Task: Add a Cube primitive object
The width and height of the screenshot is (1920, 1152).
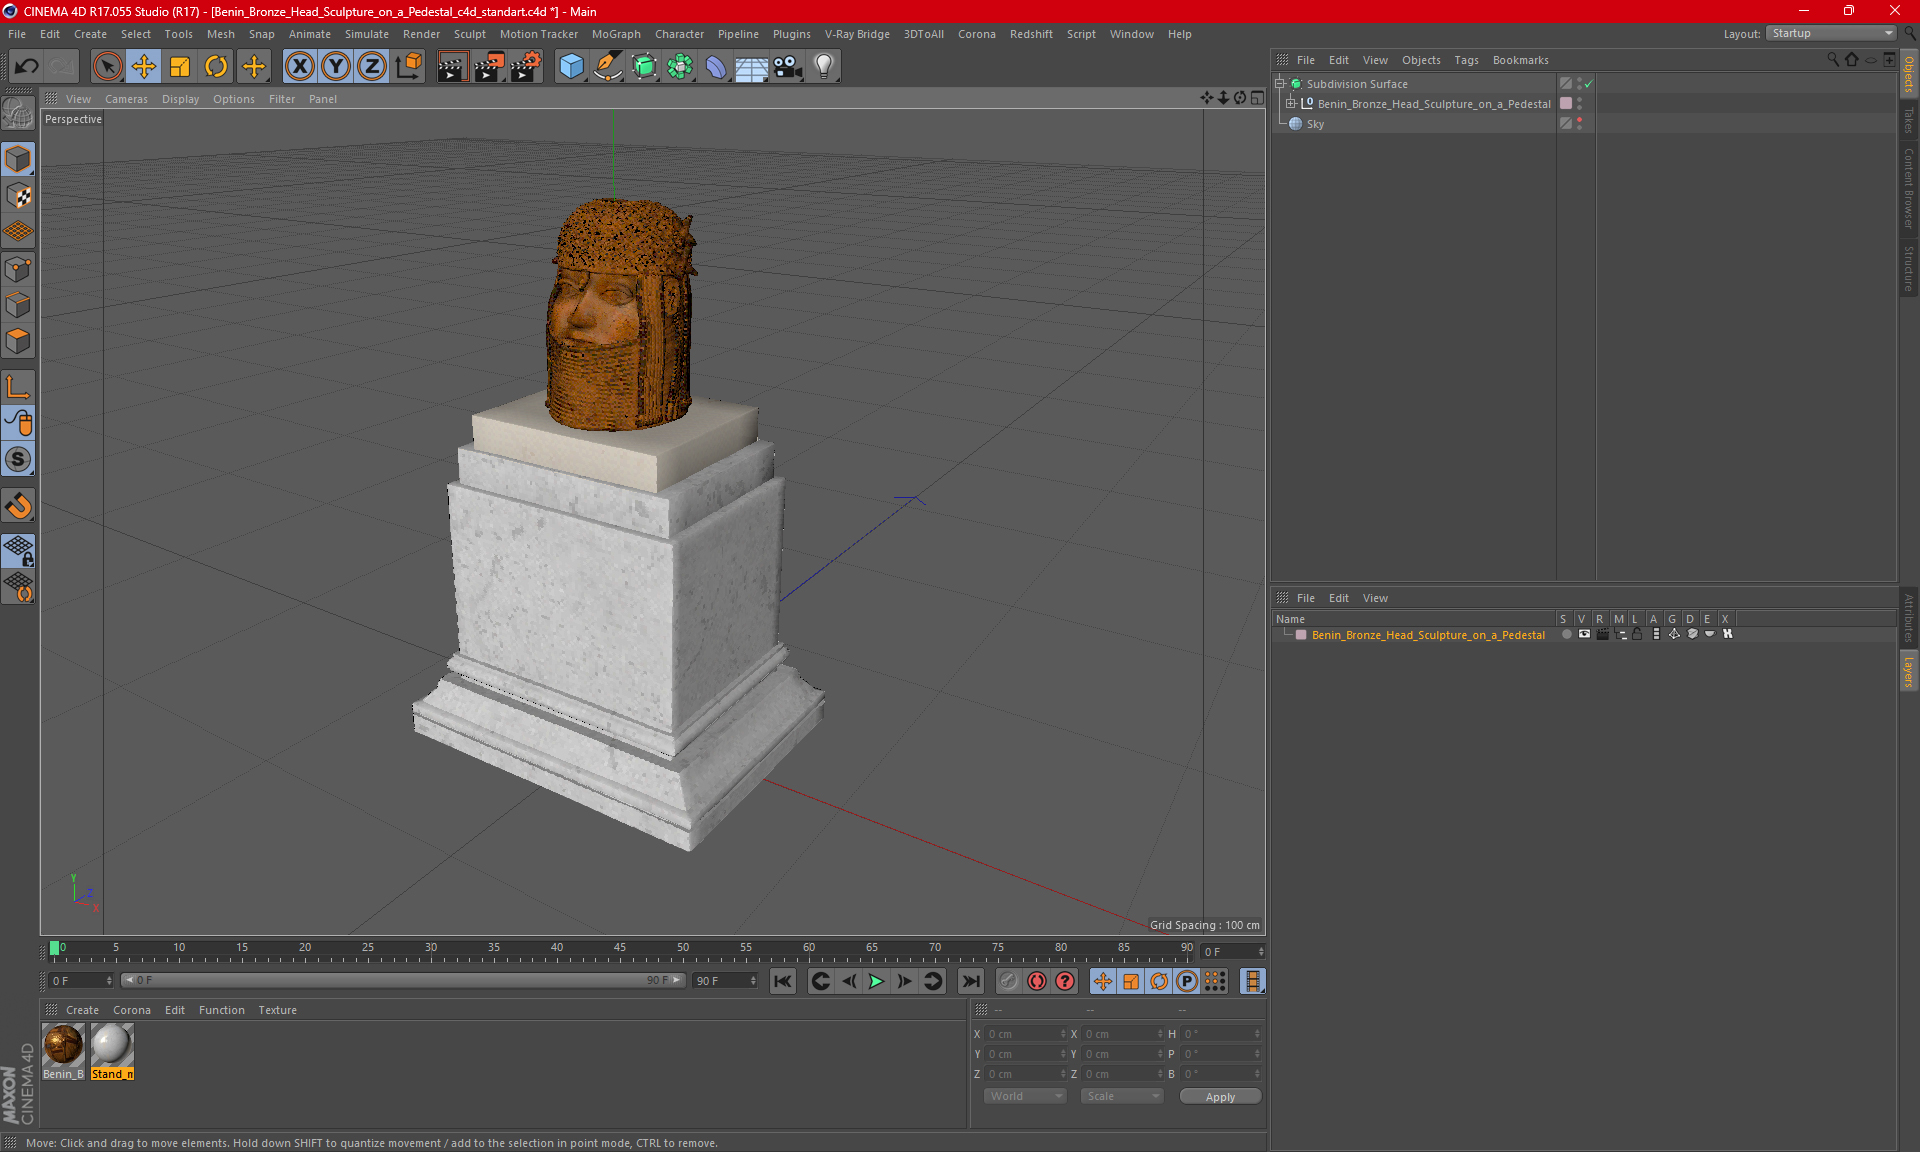Action: (x=571, y=67)
